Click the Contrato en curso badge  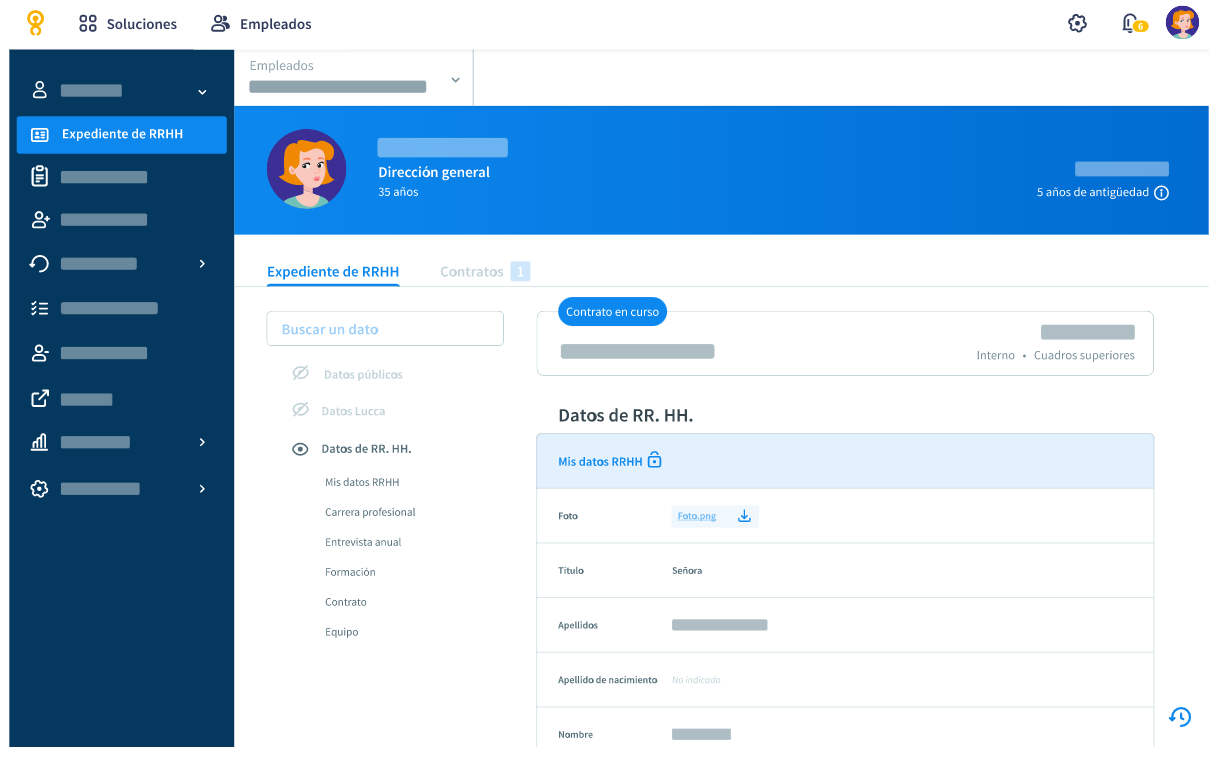click(612, 312)
